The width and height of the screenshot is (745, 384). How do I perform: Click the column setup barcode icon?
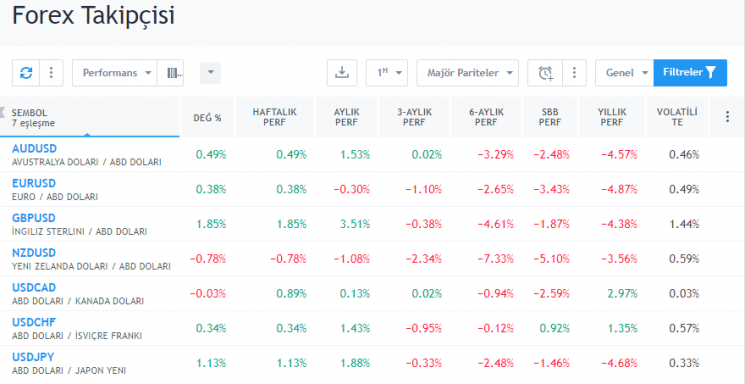point(171,73)
